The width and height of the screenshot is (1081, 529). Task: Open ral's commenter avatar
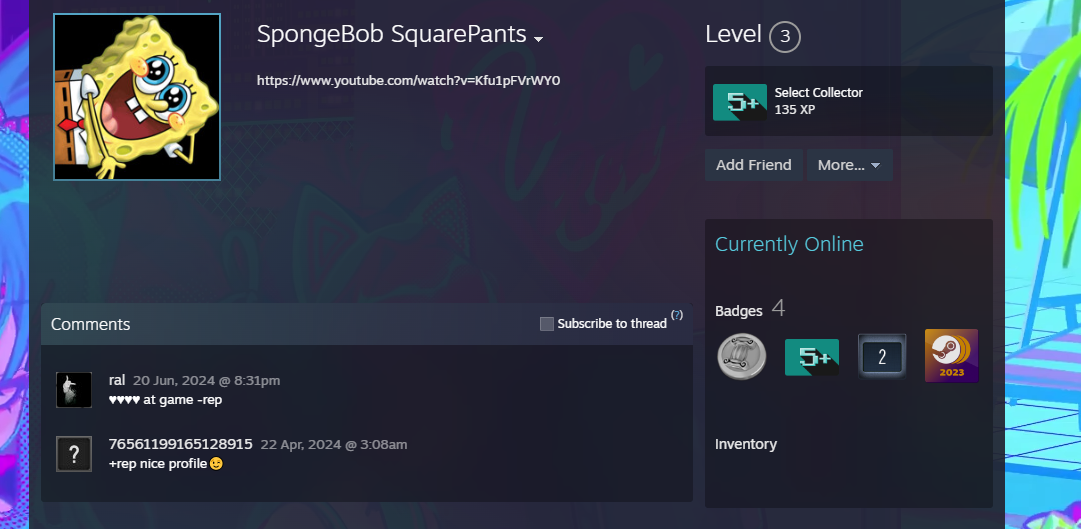click(x=74, y=390)
